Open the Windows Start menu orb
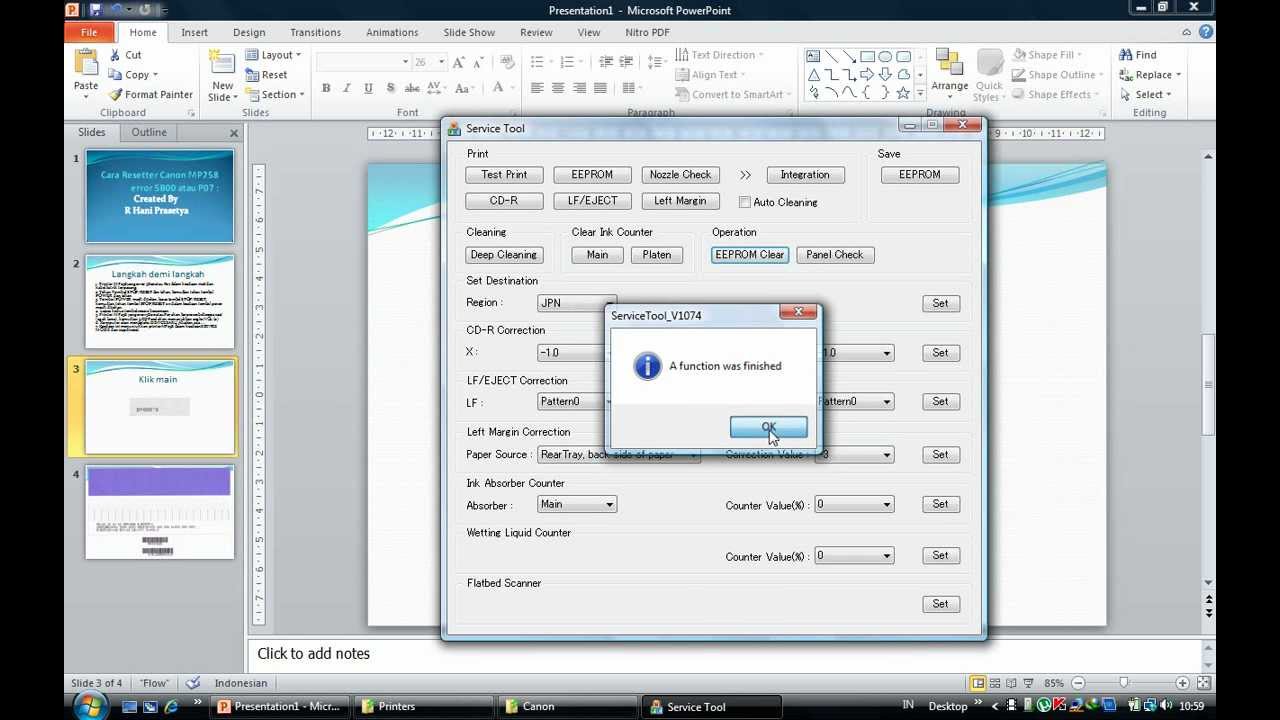The height and width of the screenshot is (720, 1280). (x=88, y=706)
